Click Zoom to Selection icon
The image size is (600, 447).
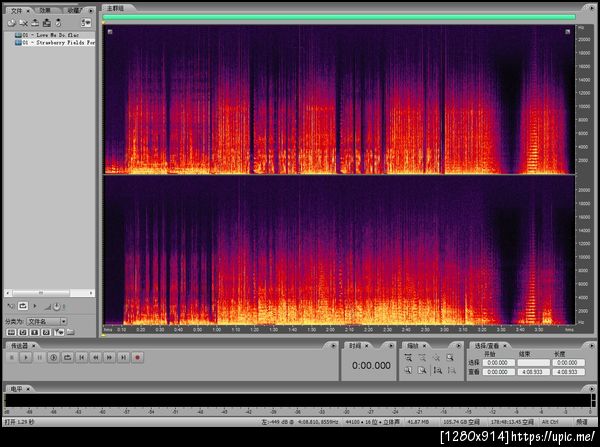point(450,358)
